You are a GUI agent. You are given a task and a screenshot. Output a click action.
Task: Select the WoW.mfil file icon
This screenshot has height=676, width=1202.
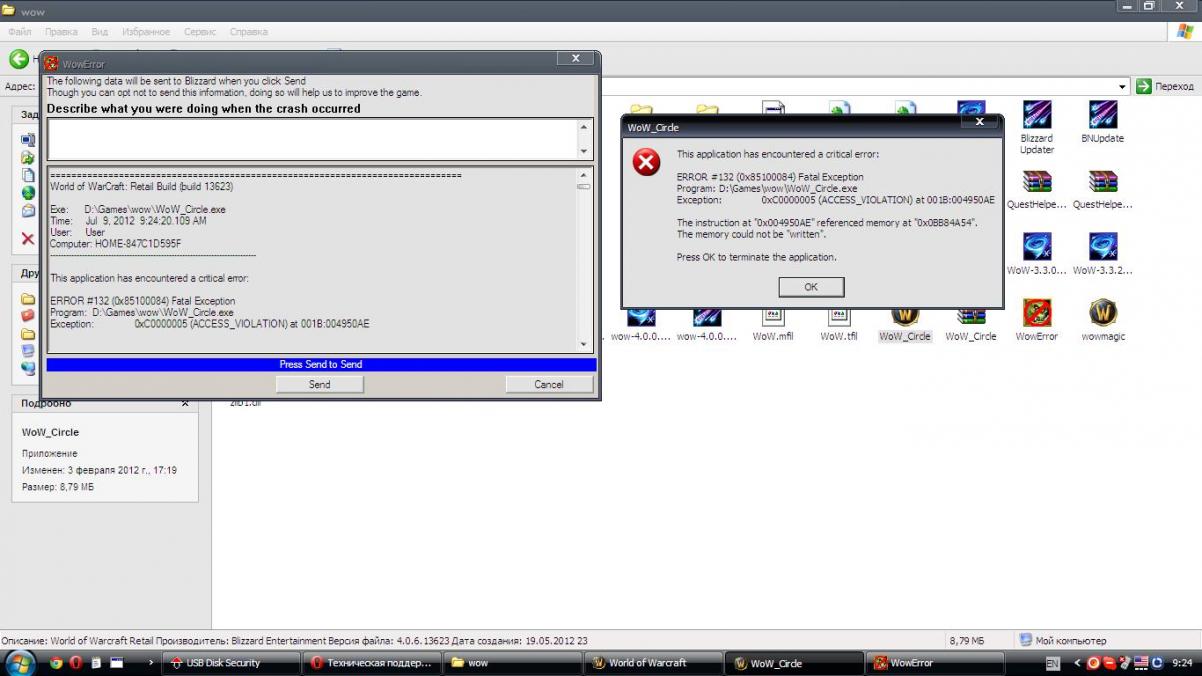pos(772,316)
